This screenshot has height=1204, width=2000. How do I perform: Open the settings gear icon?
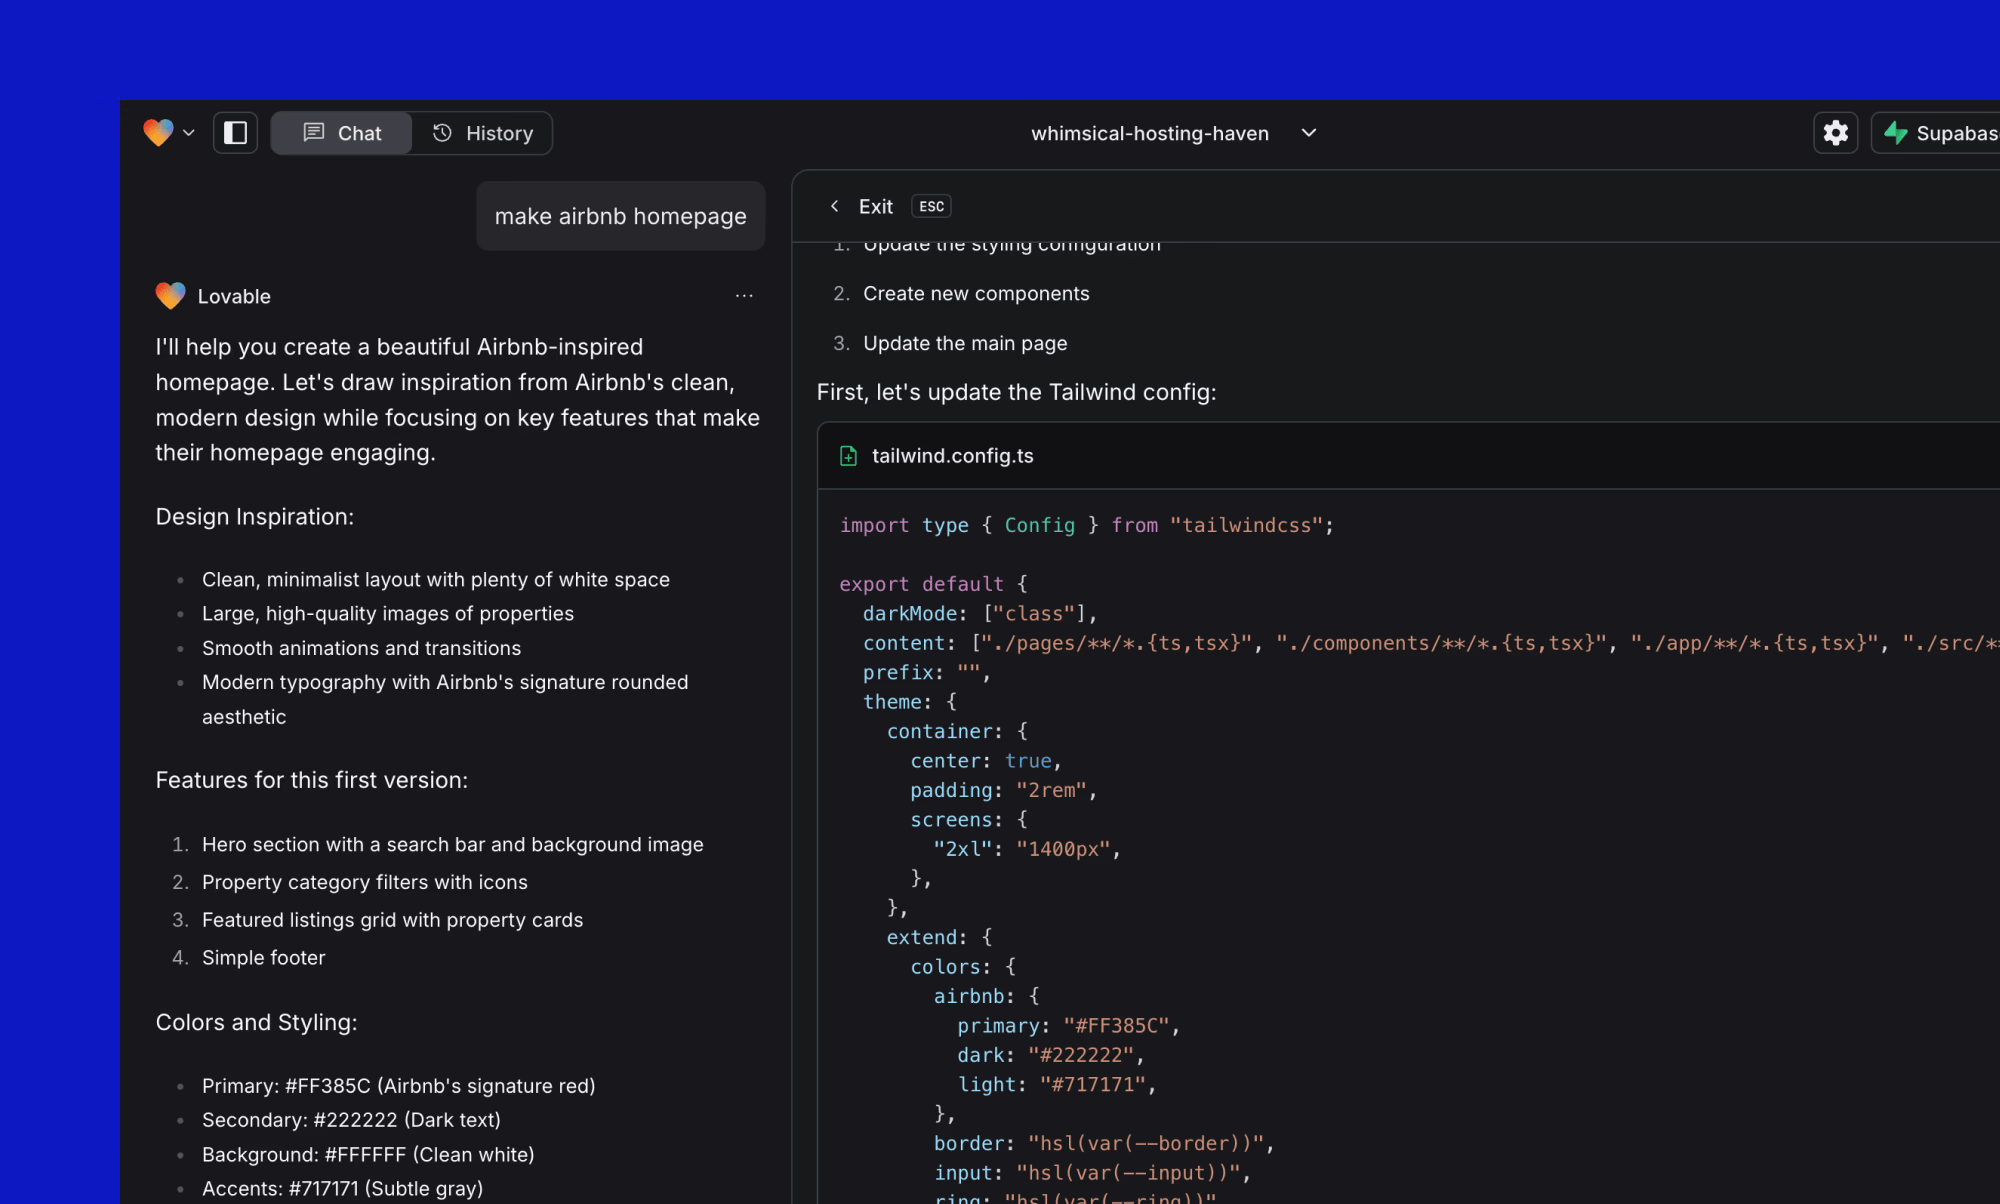[1835, 132]
